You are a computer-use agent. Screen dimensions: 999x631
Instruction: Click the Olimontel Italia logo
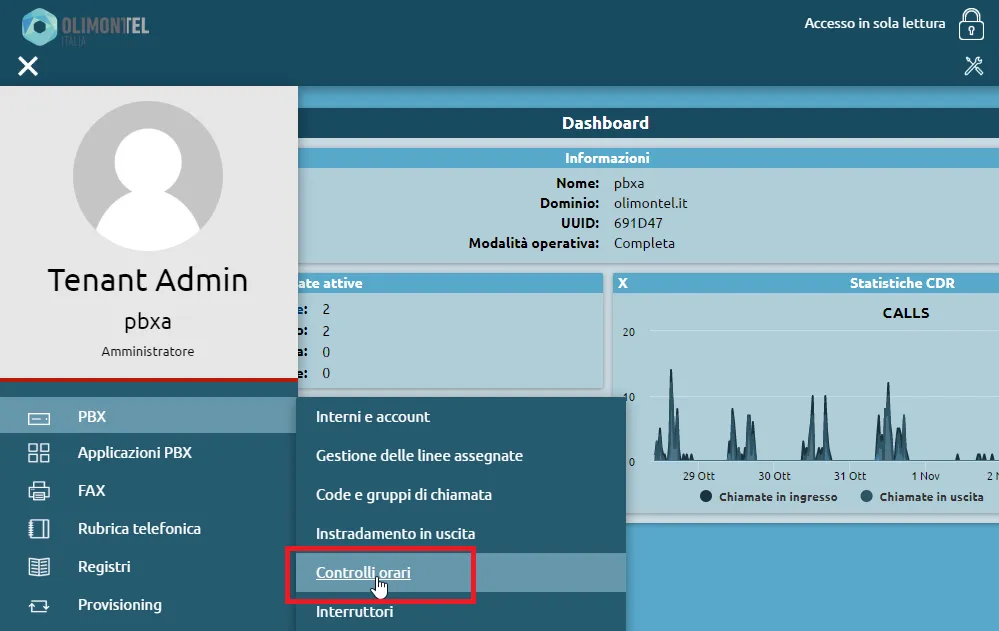pyautogui.click(x=85, y=26)
